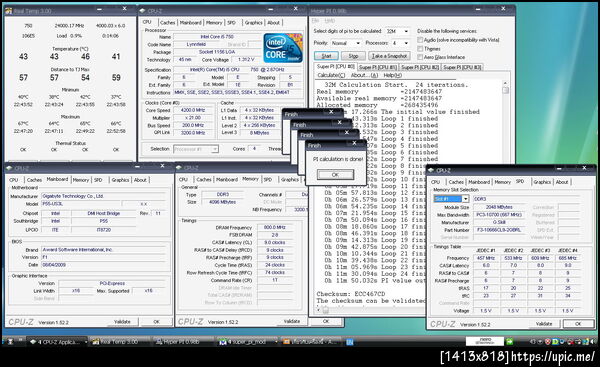Click the blue icon right of taskbar buttons
The image size is (600, 367).
point(349,342)
